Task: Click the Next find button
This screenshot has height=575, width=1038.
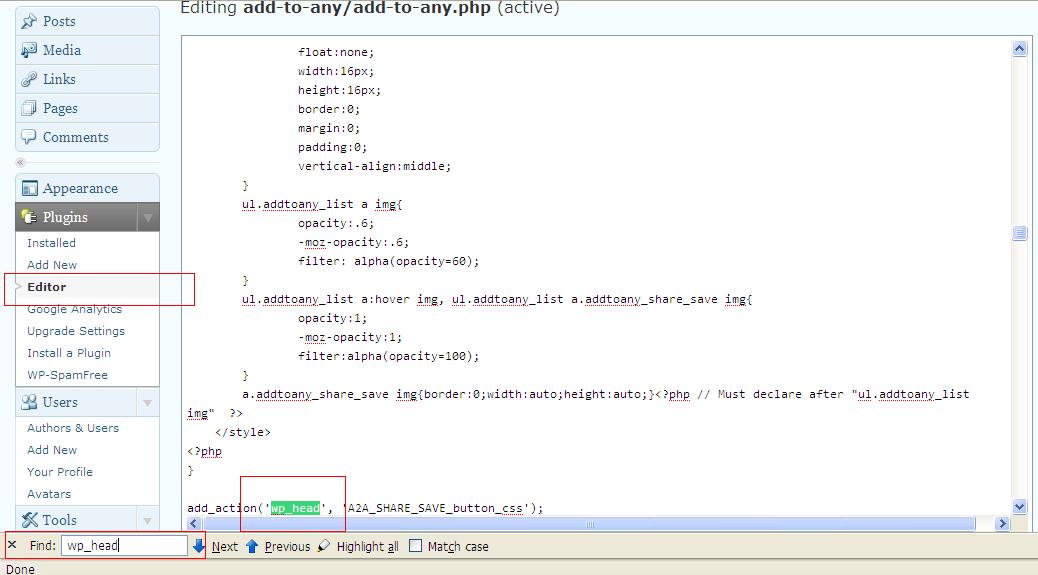Action: 224,547
